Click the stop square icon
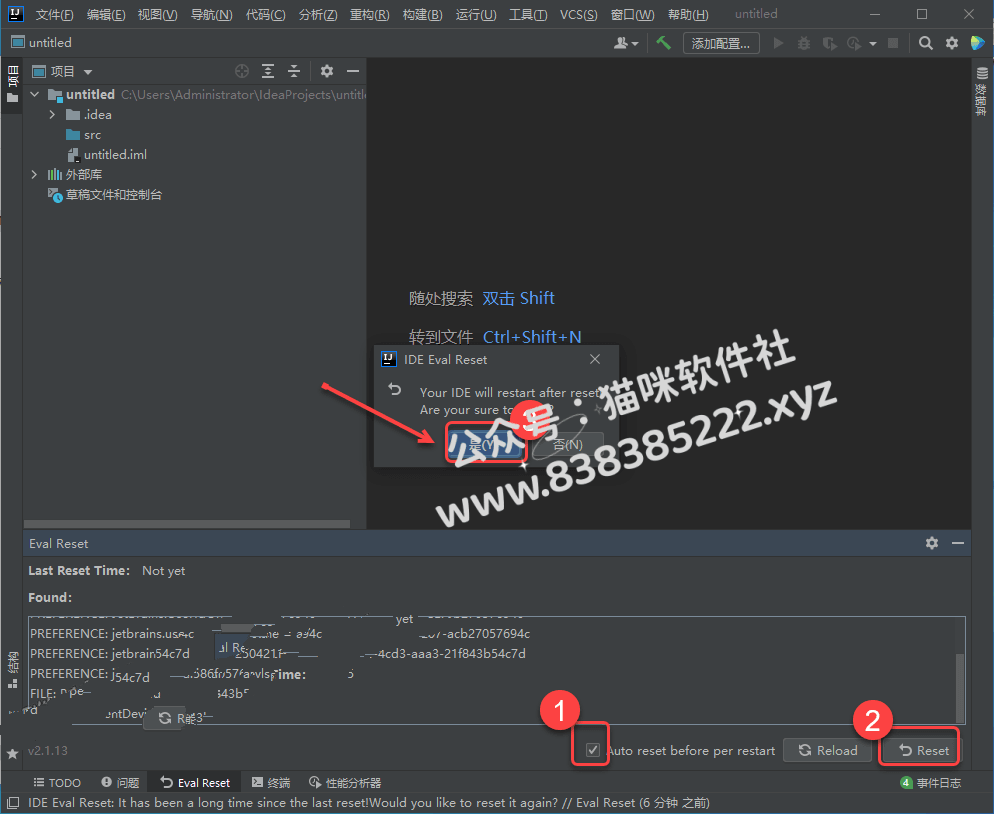This screenshot has height=814, width=994. click(x=893, y=43)
